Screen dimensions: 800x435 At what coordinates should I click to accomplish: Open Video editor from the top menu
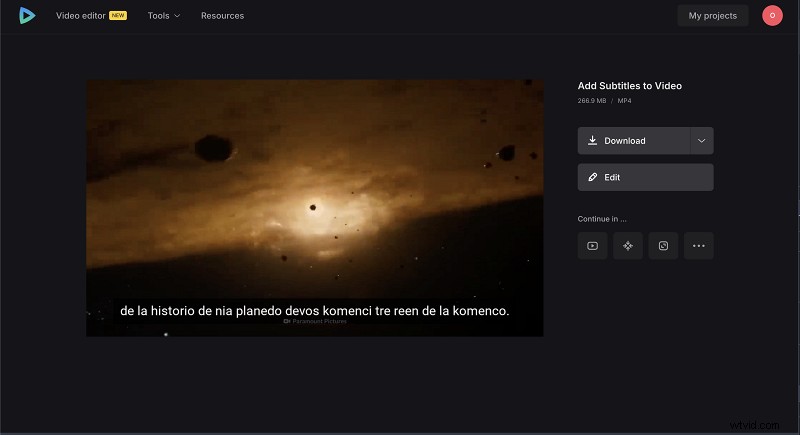[x=81, y=16]
